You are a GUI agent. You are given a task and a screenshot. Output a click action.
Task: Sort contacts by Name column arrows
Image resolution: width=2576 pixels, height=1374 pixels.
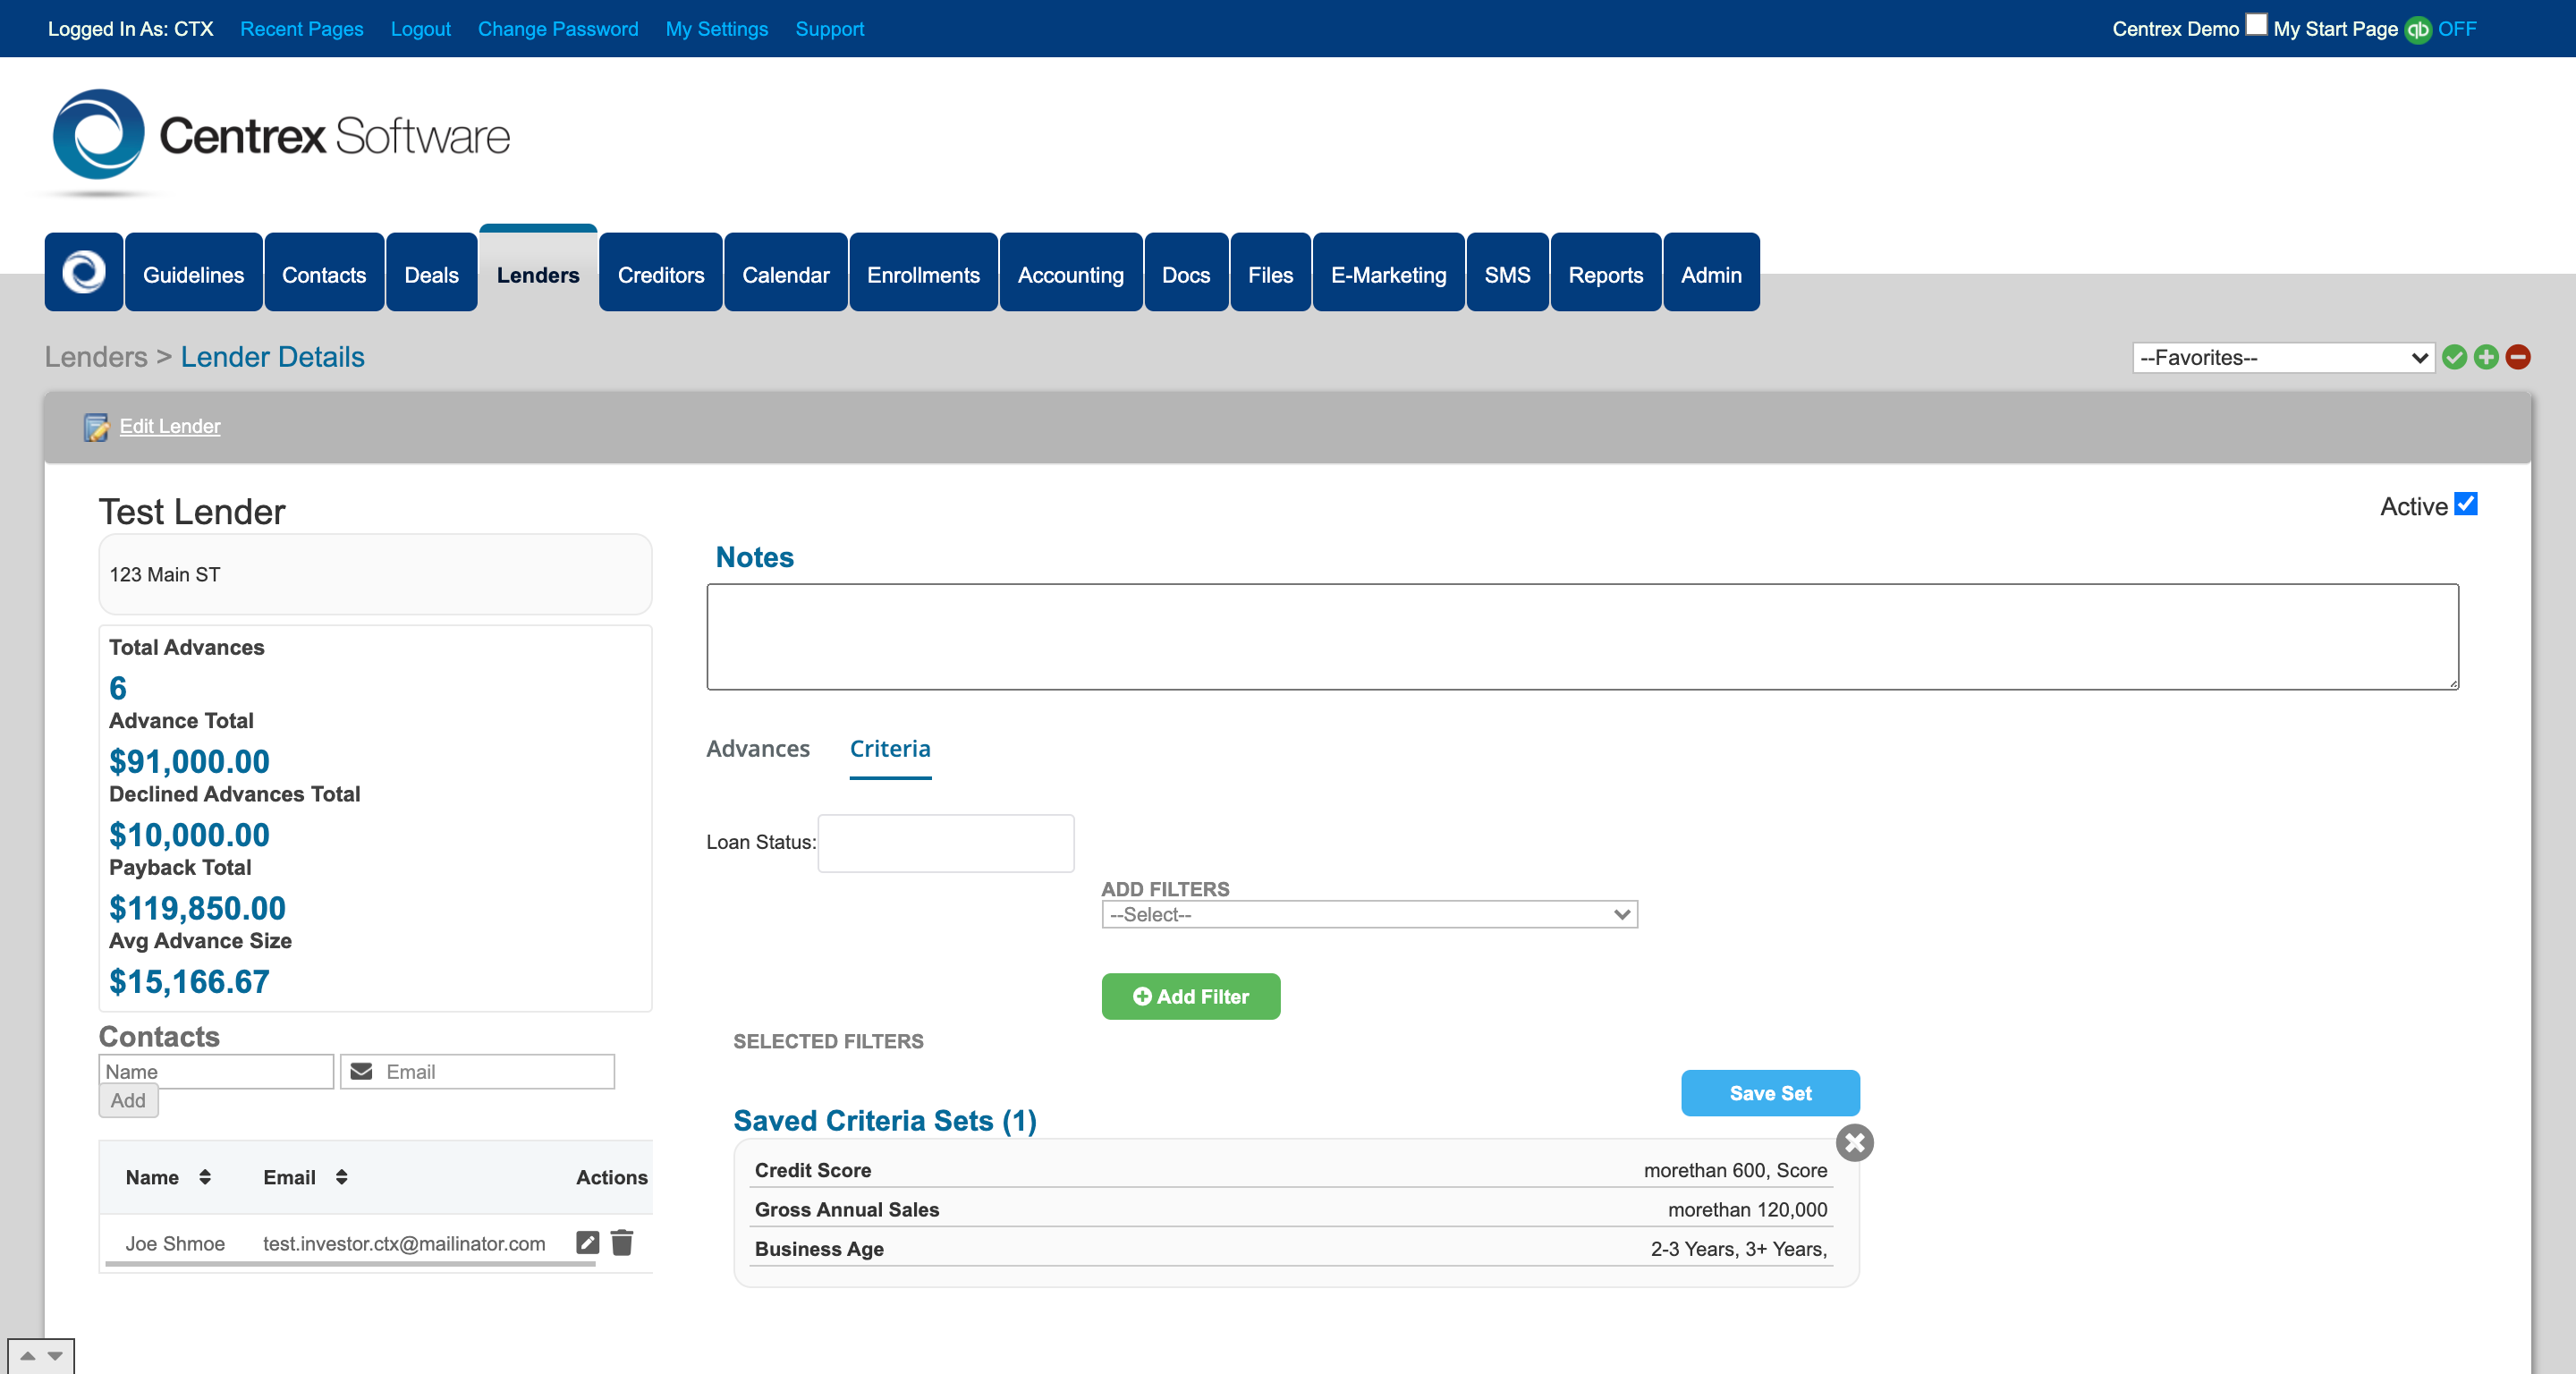click(205, 1177)
